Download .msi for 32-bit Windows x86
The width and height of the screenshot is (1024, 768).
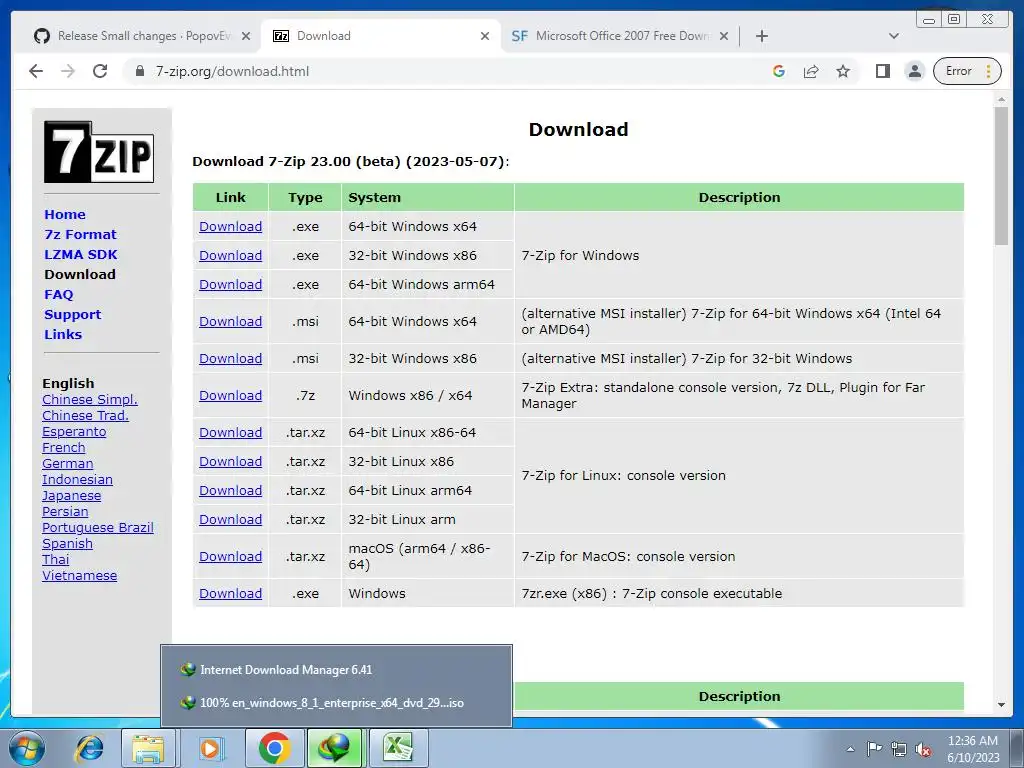231,359
